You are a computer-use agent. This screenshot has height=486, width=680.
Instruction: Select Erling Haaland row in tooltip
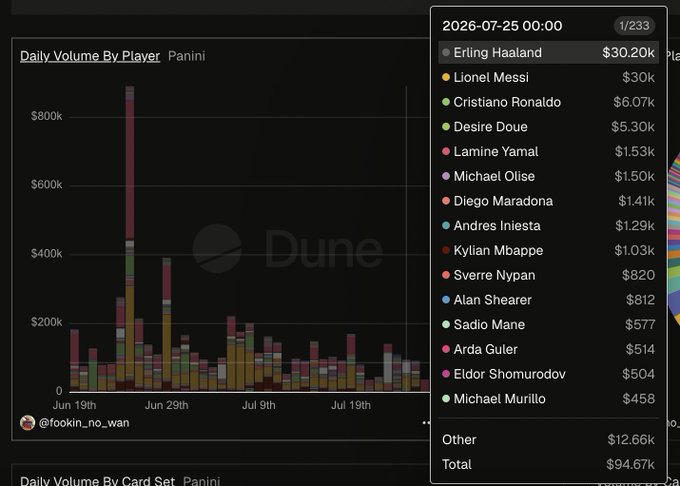549,52
